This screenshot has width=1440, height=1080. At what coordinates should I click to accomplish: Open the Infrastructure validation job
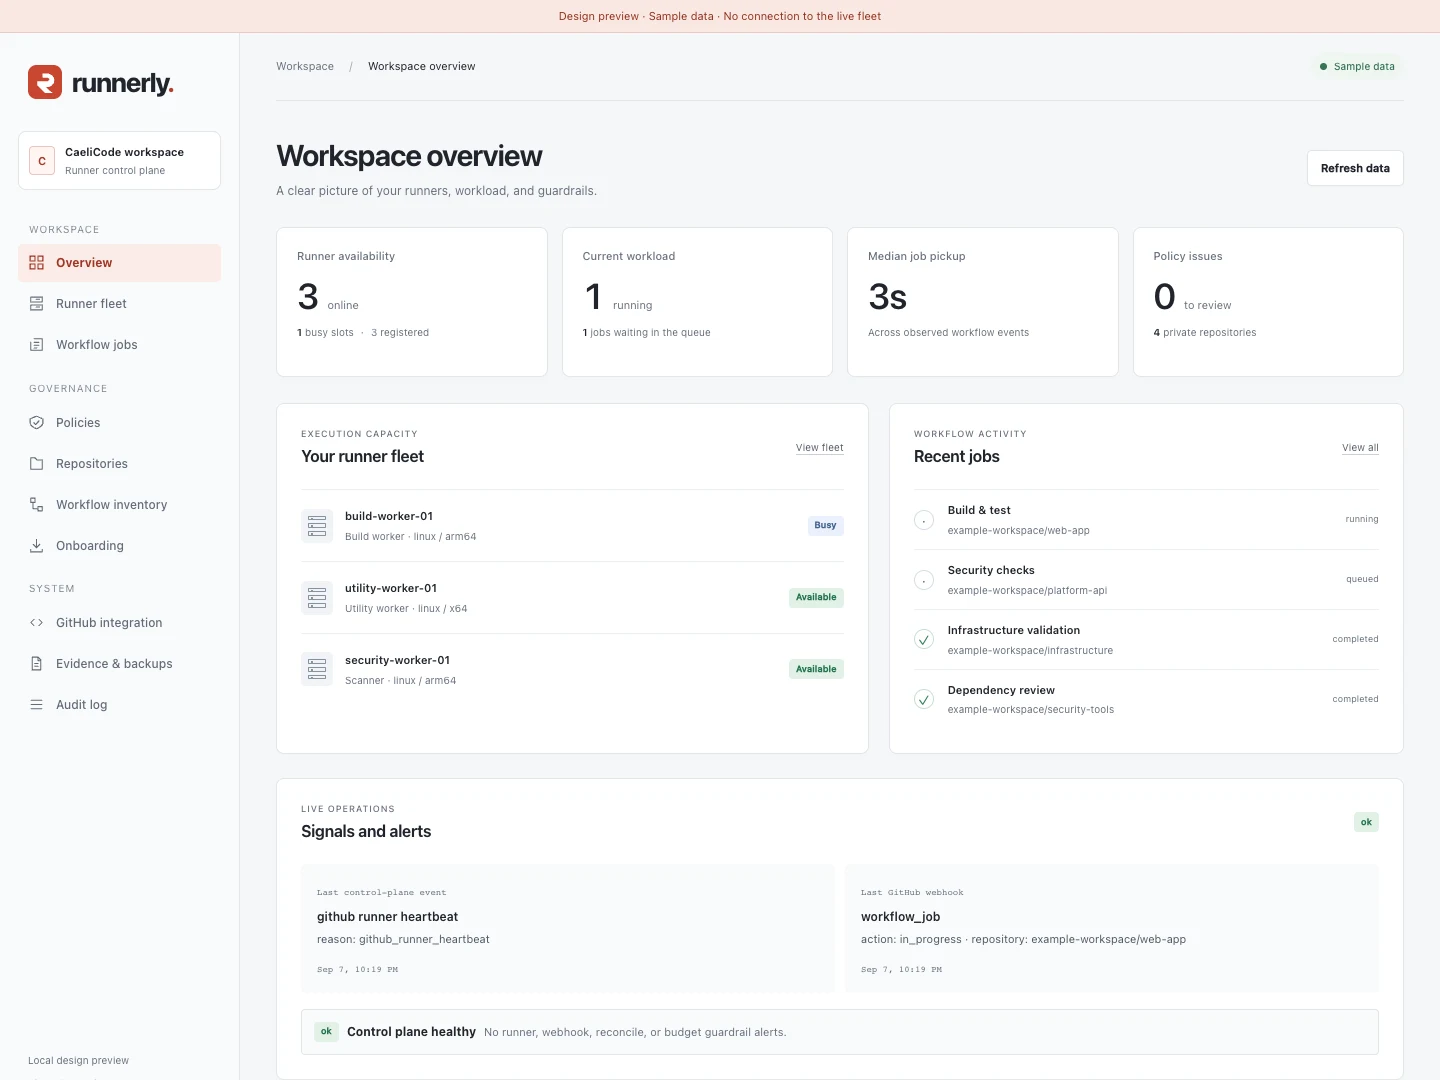(1146, 640)
